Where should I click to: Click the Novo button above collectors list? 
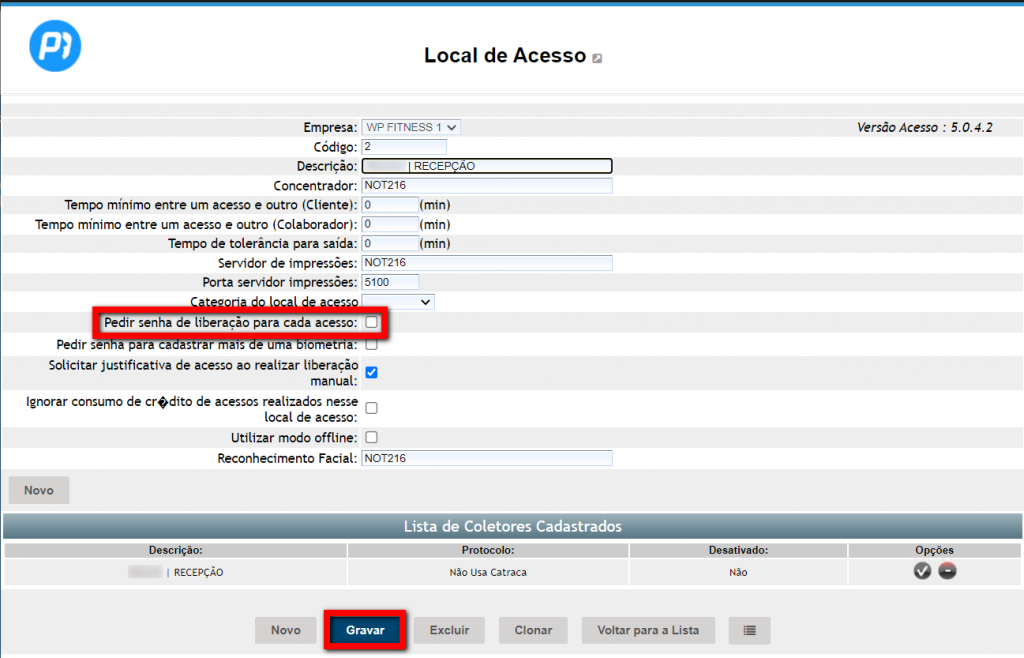pyautogui.click(x=39, y=490)
